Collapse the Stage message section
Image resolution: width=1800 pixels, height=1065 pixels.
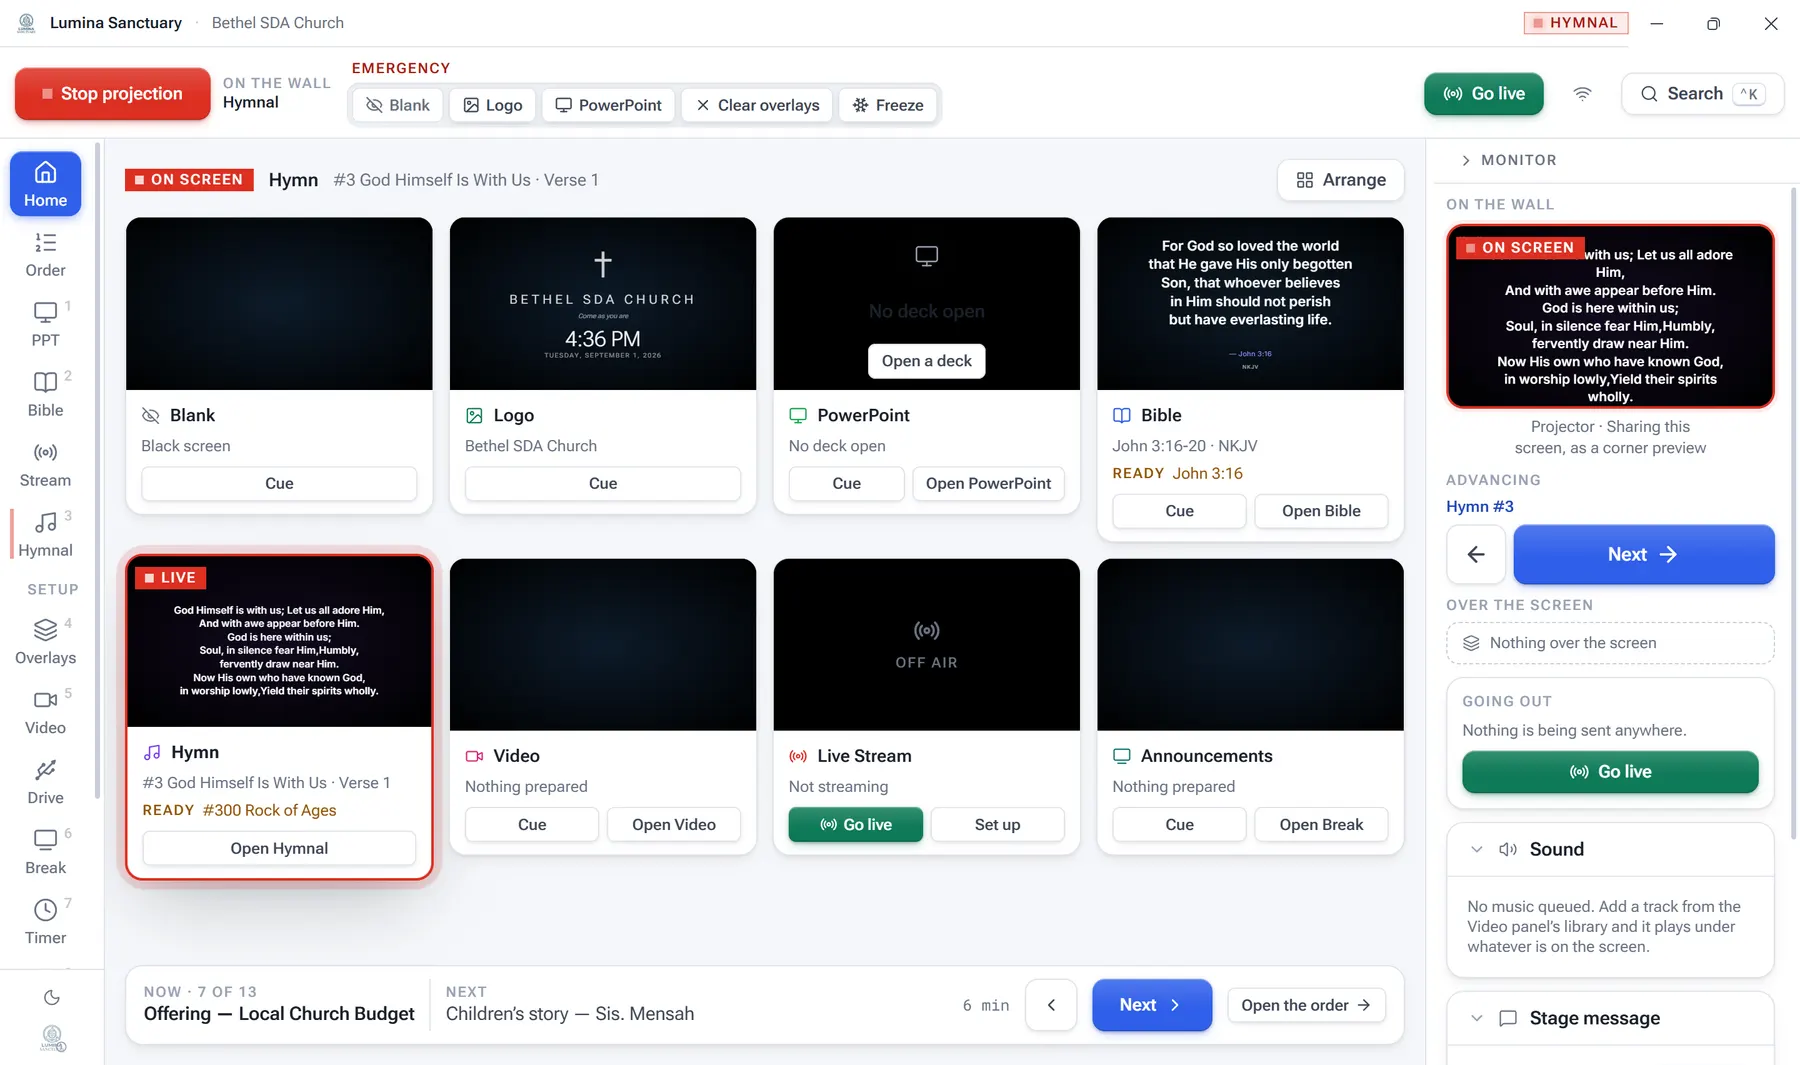pyautogui.click(x=1477, y=1018)
